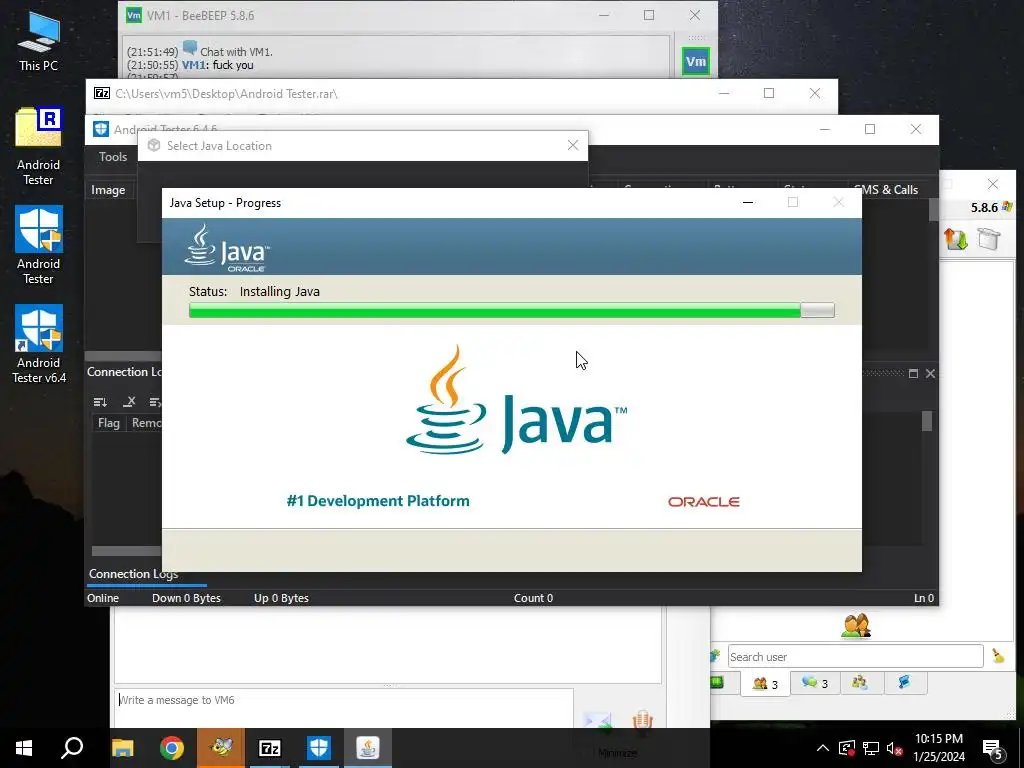
Task: Open the This PC desktop icon
Action: coord(38,40)
